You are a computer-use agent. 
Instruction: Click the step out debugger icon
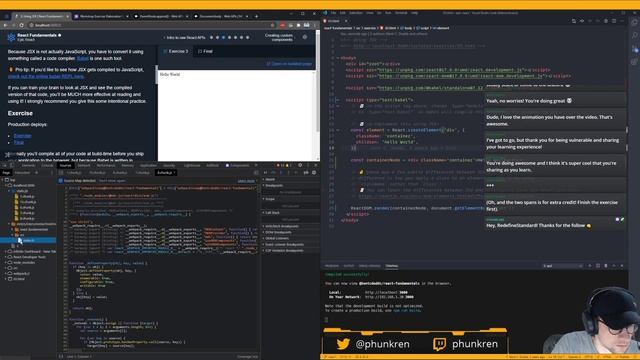coord(289,173)
